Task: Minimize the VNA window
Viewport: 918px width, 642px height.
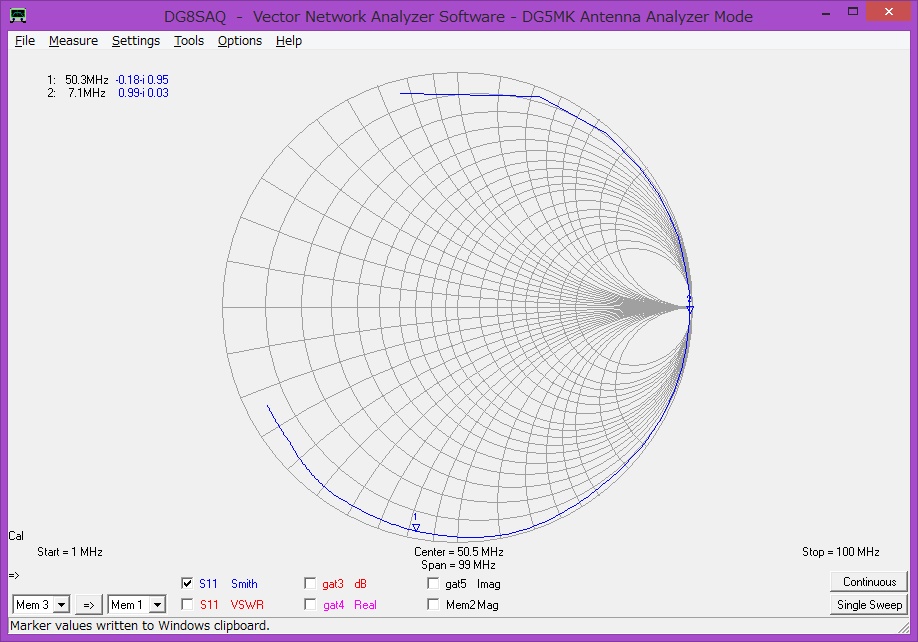Action: (825, 13)
